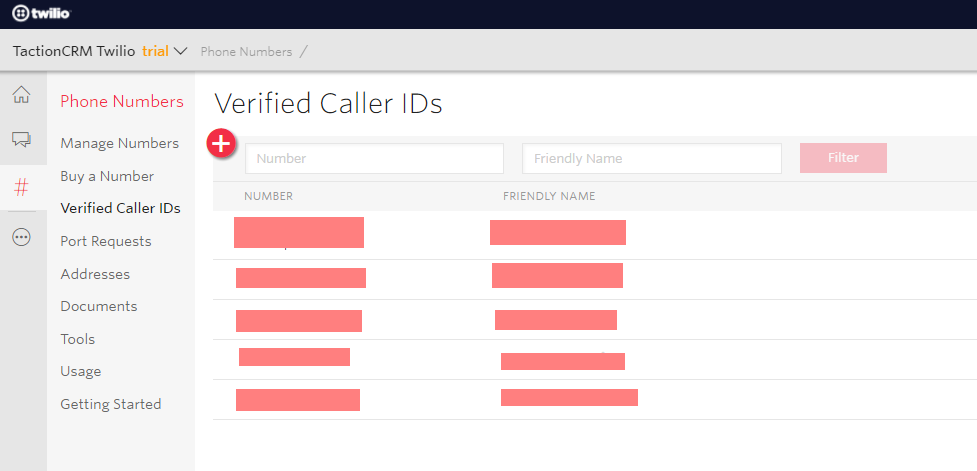This screenshot has height=471, width=977.
Task: Open the Programmable SMS chat icon
Action: point(21,140)
